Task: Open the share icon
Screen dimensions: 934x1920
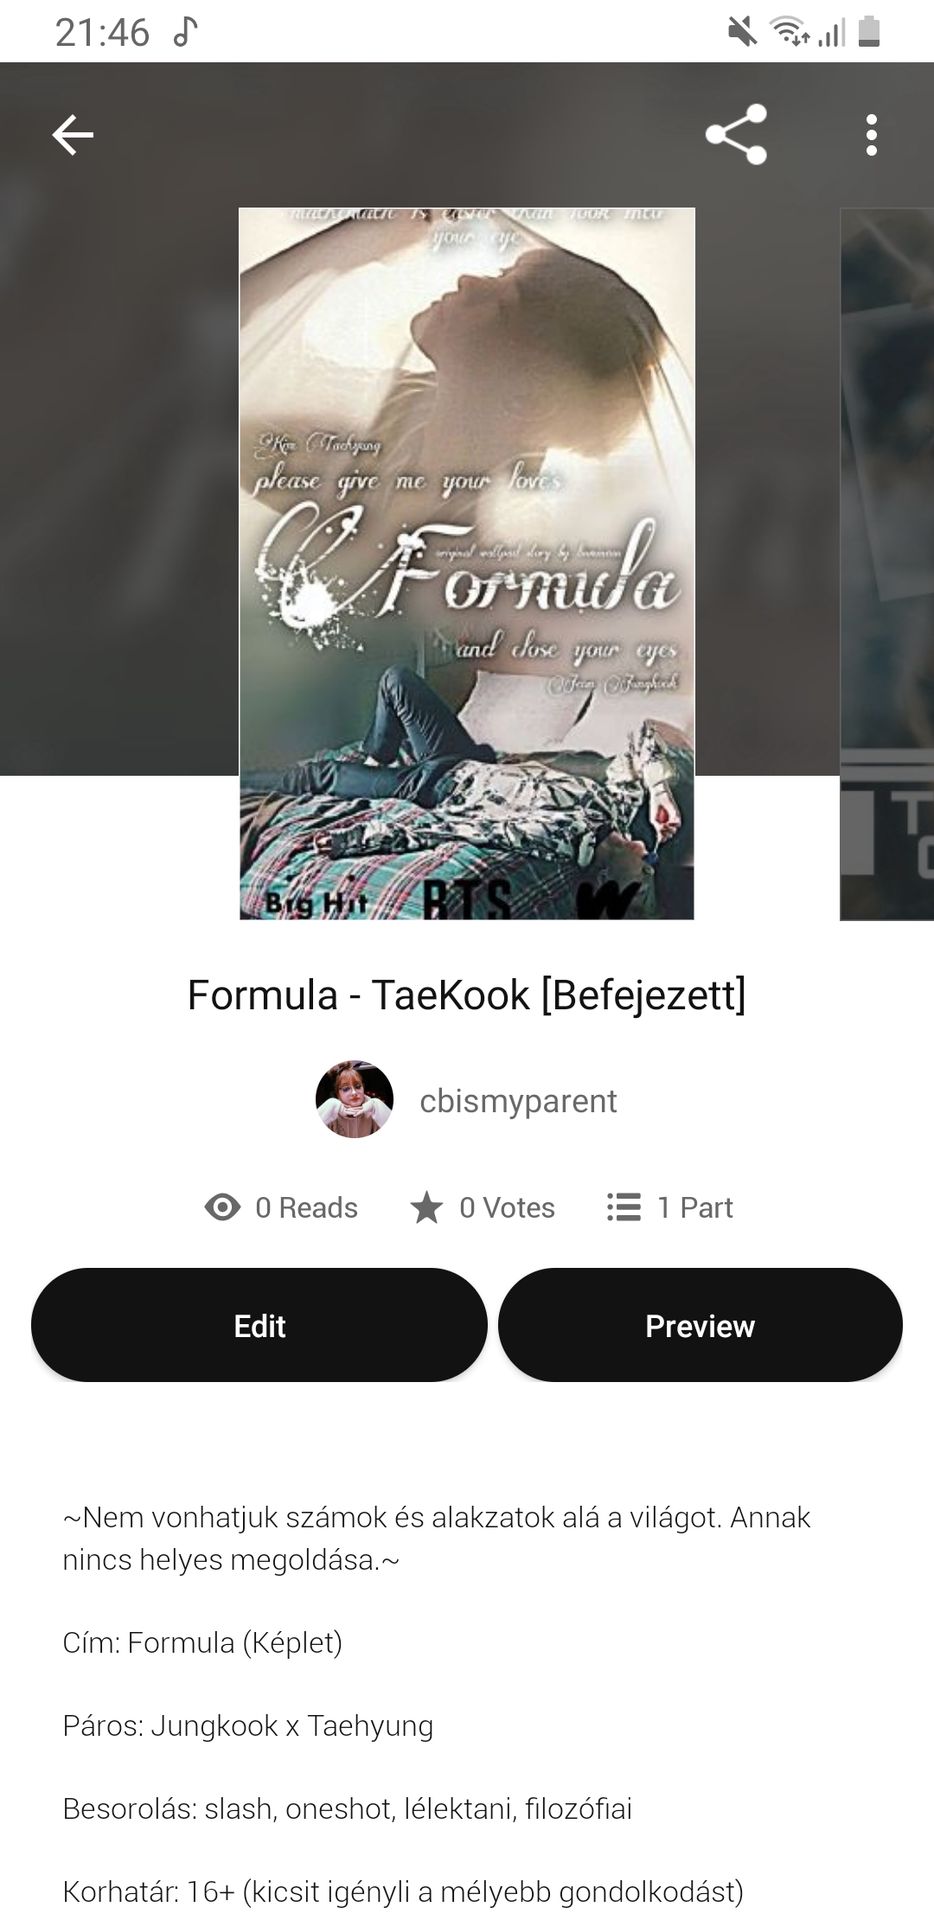Action: pyautogui.click(x=736, y=134)
